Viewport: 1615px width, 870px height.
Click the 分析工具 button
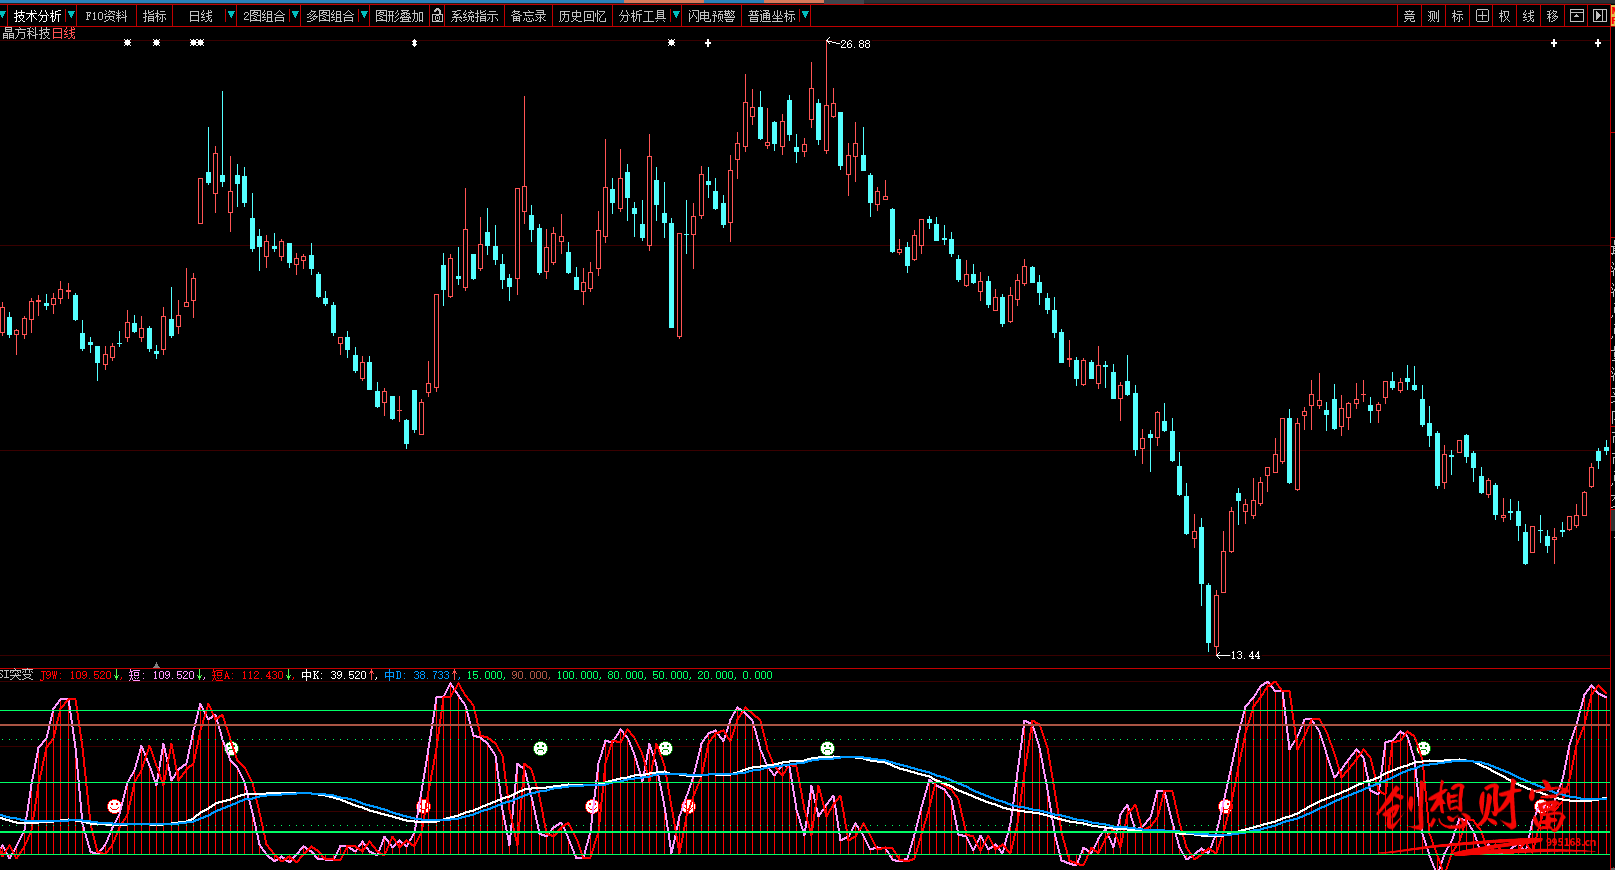pos(642,16)
